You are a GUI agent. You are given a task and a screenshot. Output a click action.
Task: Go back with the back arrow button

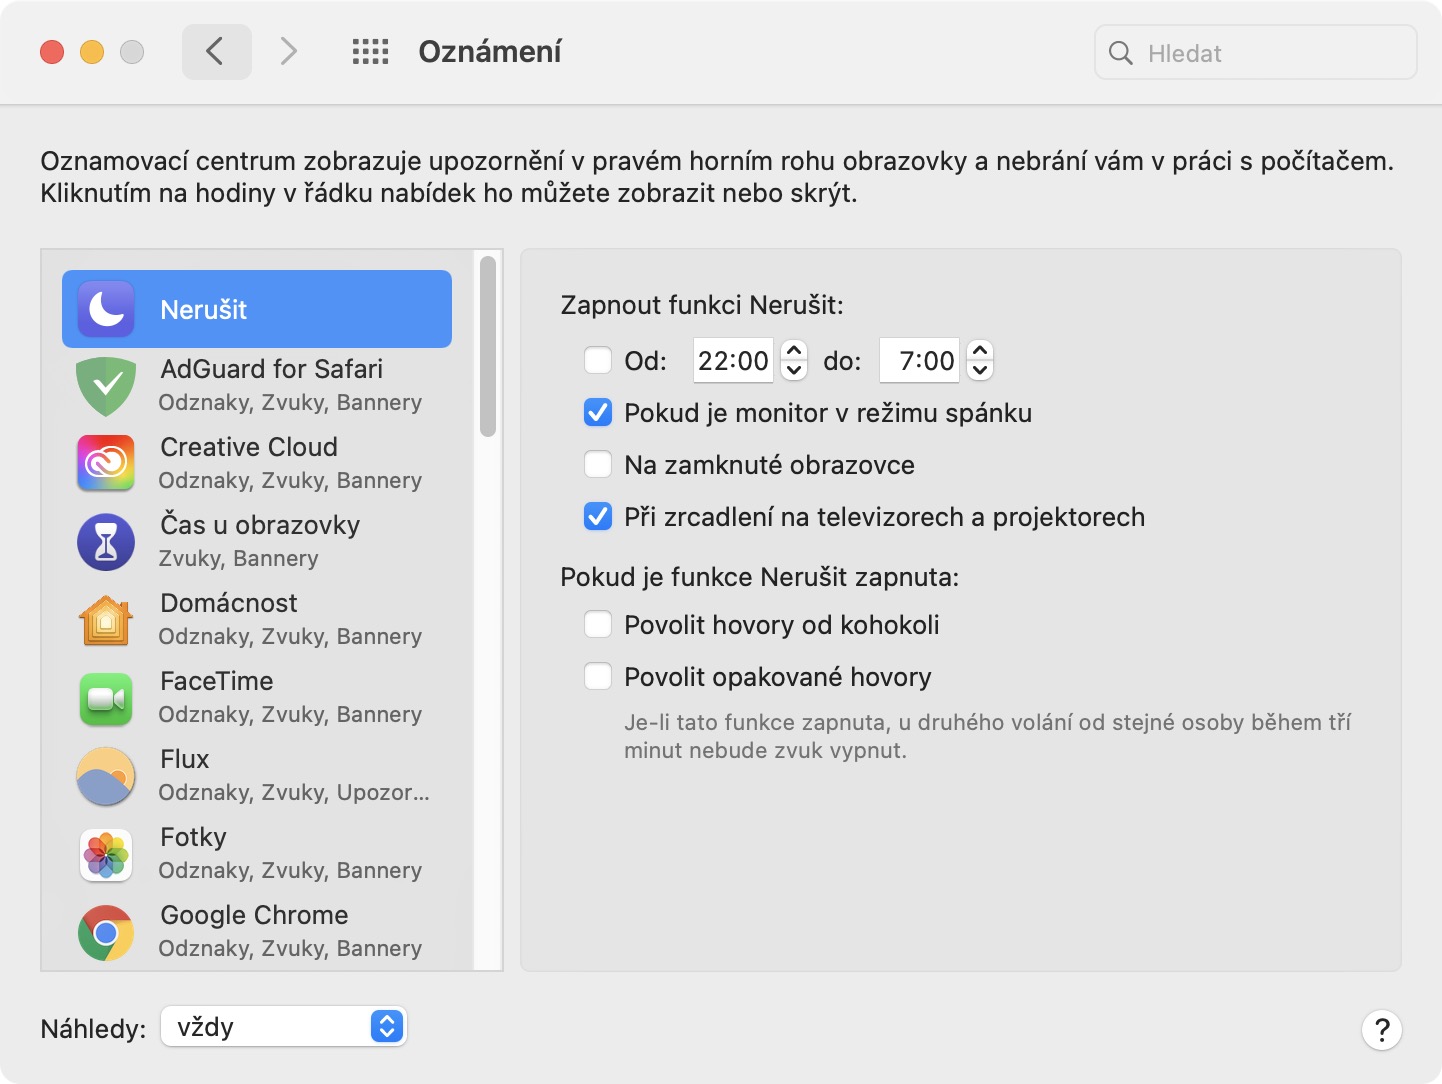[x=216, y=52]
